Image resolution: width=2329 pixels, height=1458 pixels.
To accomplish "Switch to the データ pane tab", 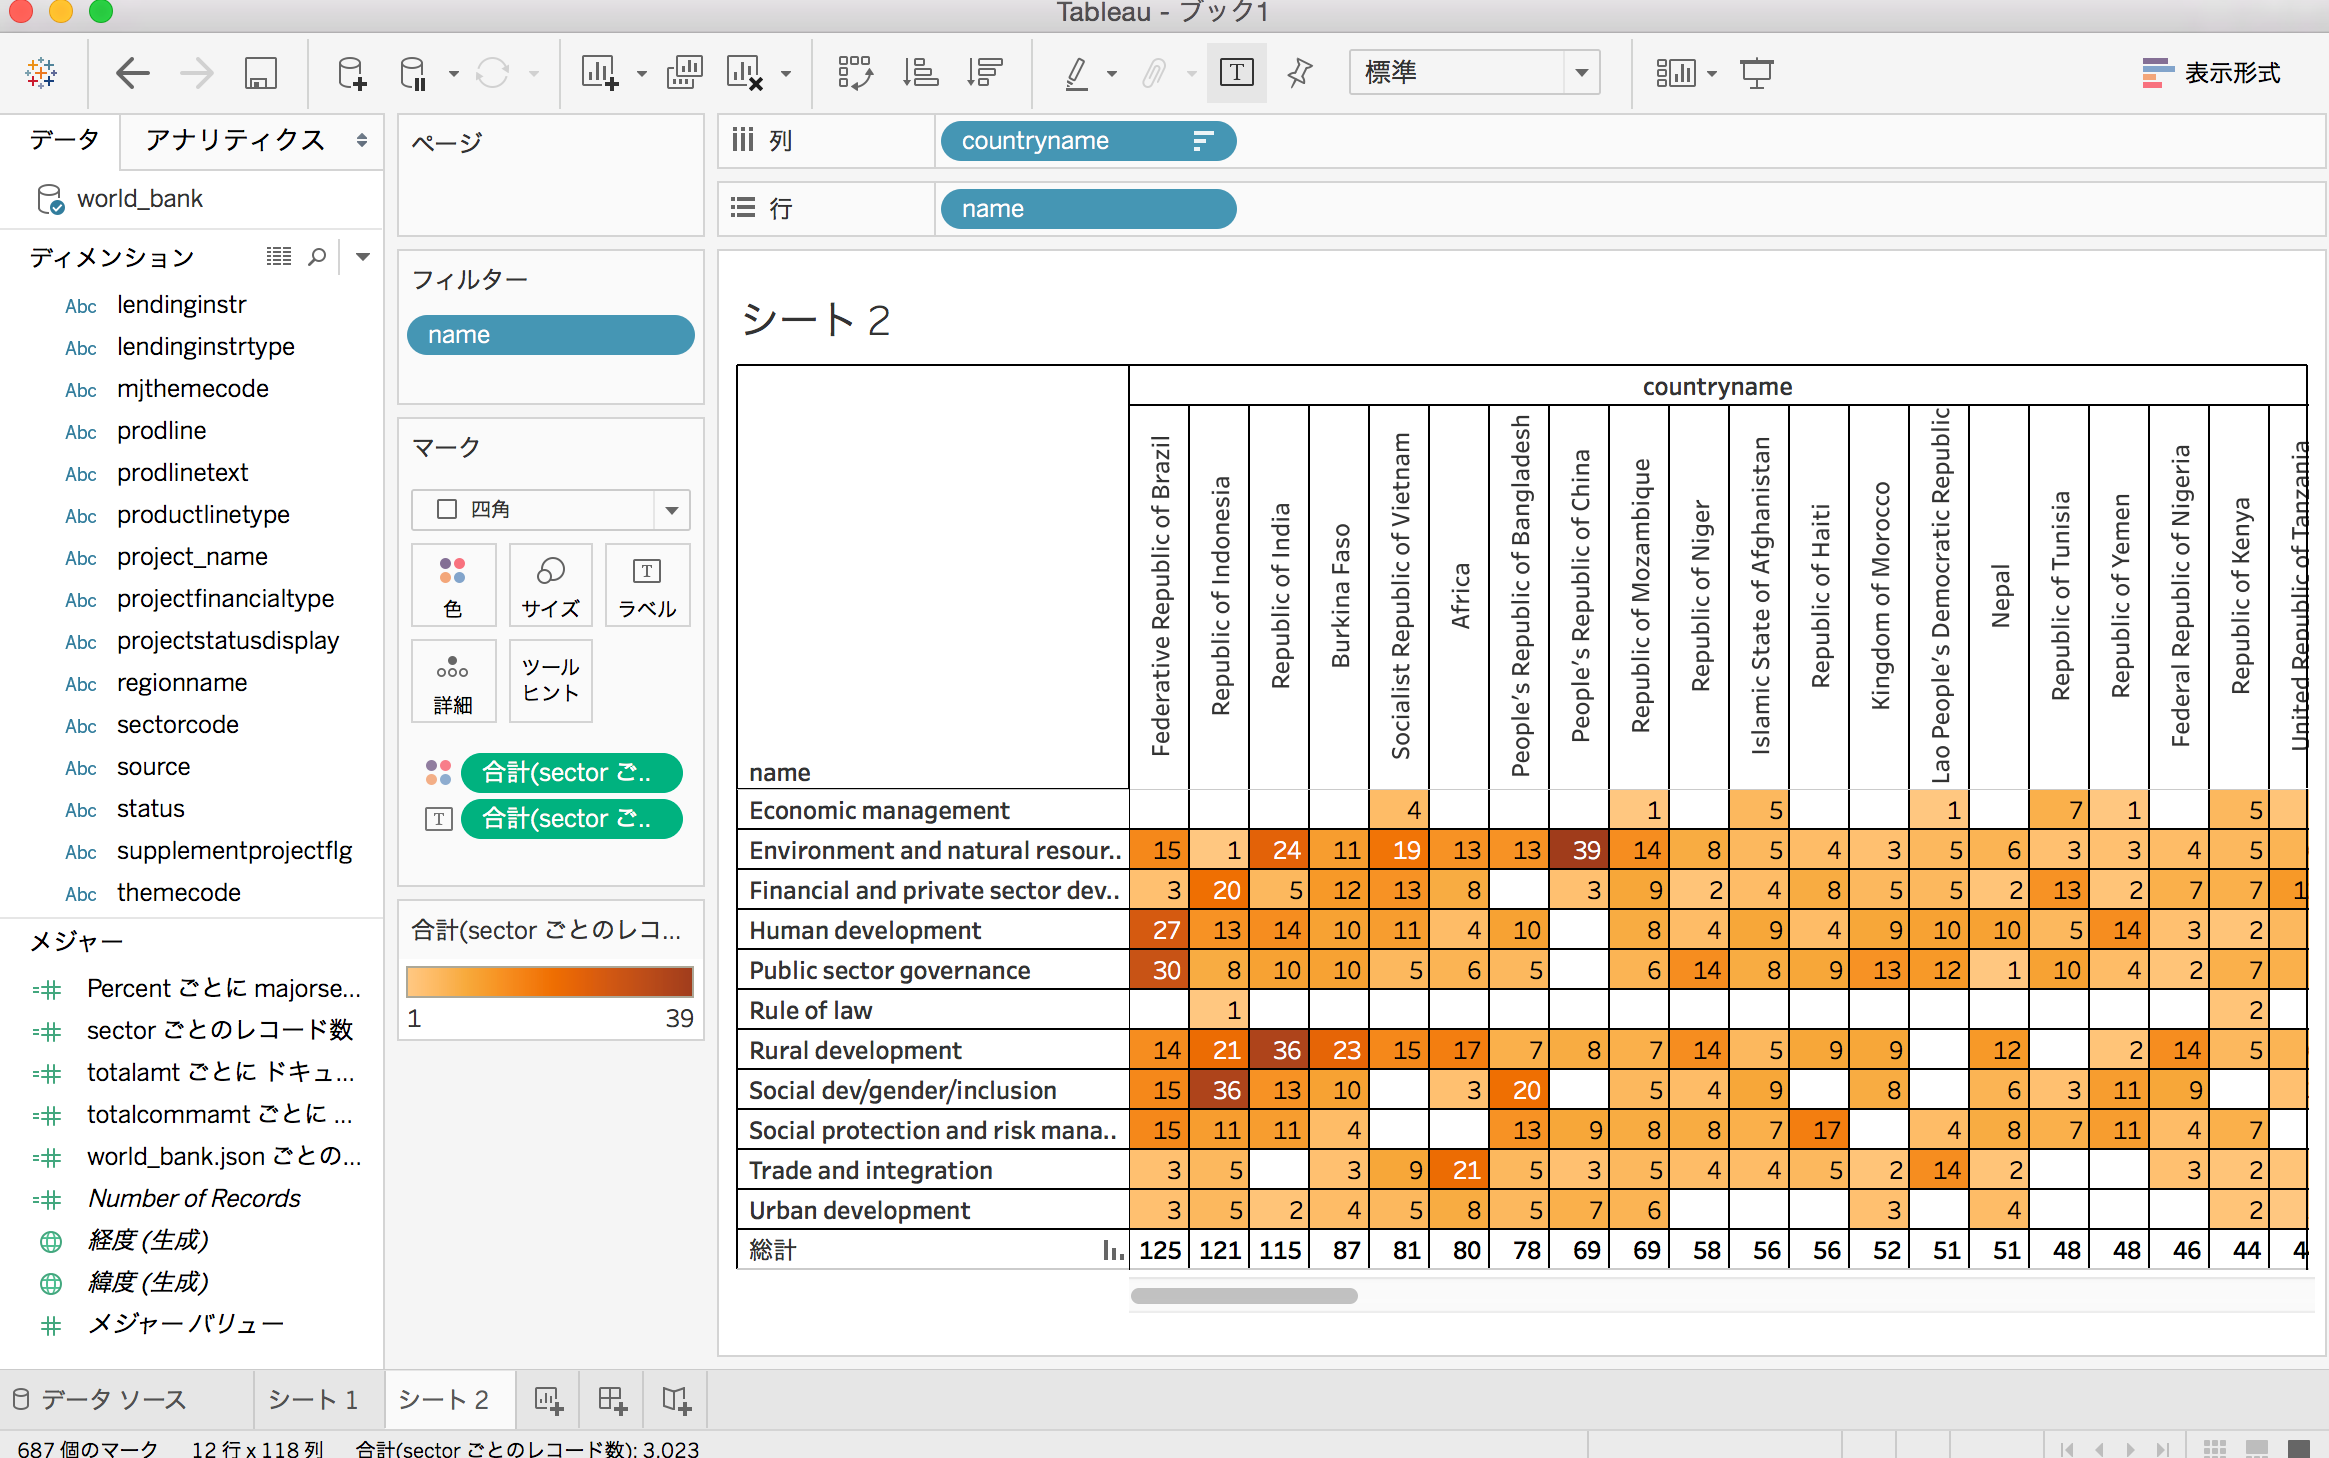I will coord(64,139).
